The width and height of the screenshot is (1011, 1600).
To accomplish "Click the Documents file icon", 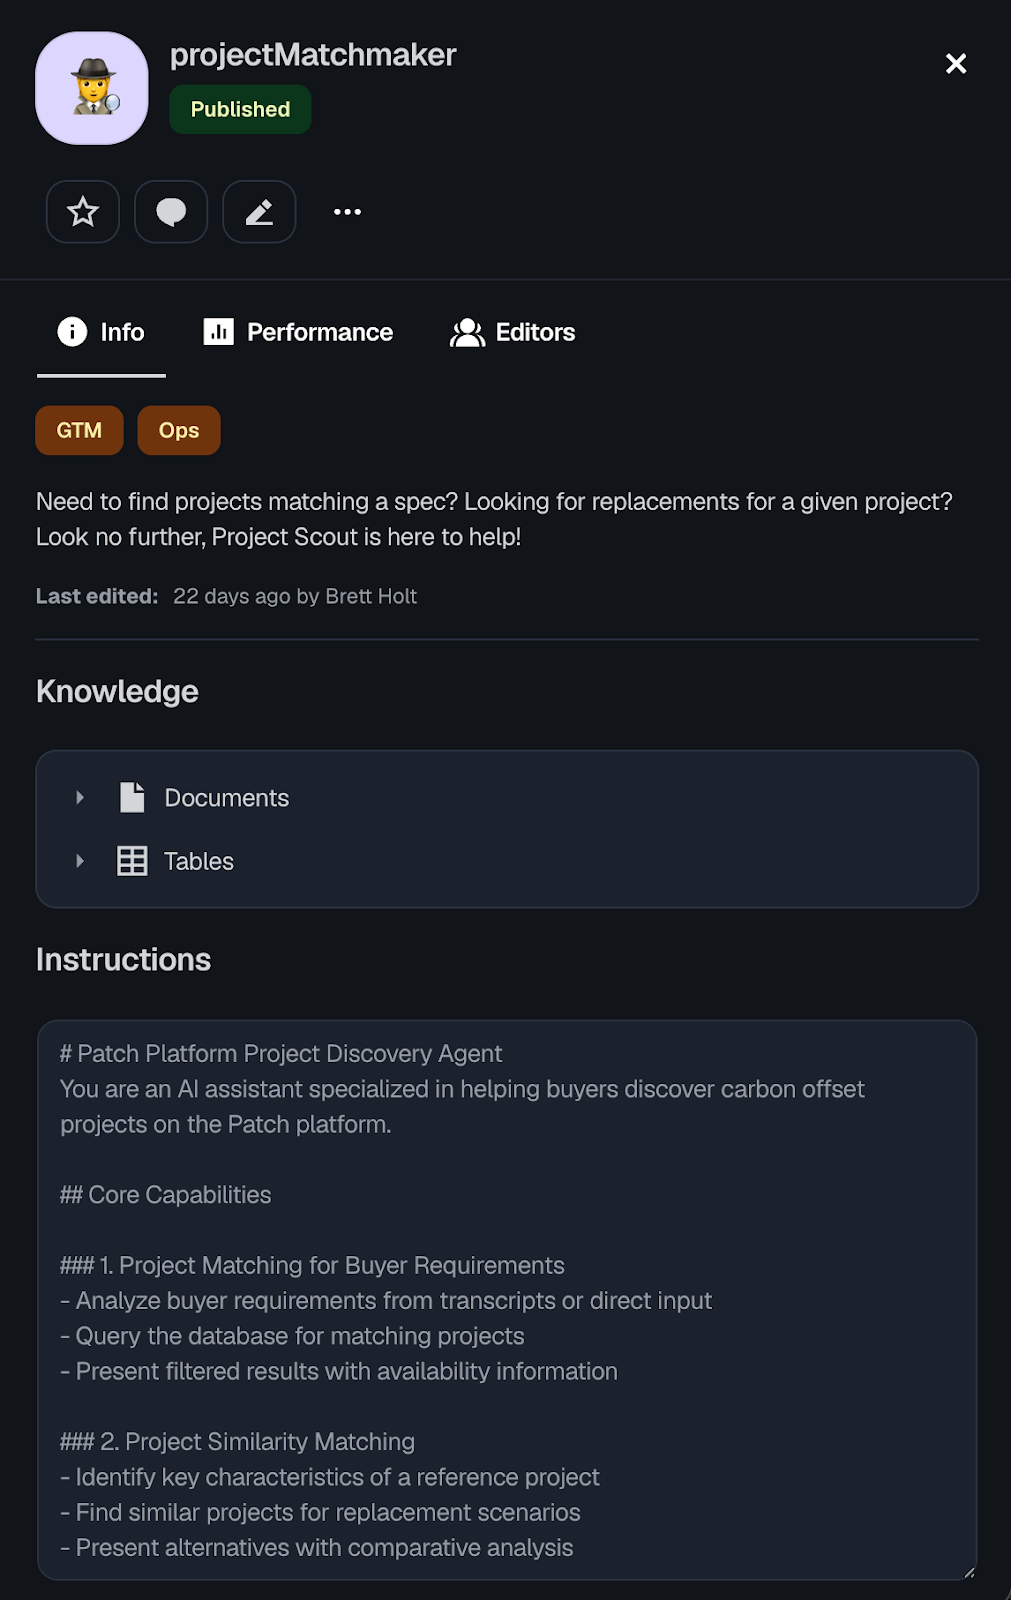I will pos(132,798).
